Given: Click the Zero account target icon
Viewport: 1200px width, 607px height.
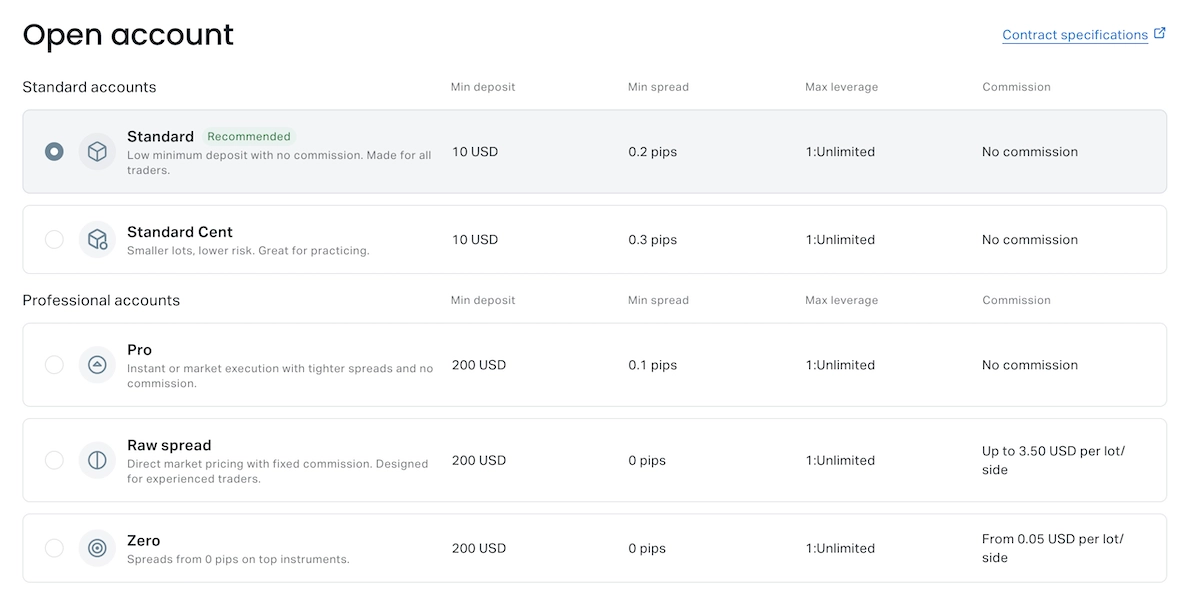Looking at the screenshot, I should (x=97, y=548).
